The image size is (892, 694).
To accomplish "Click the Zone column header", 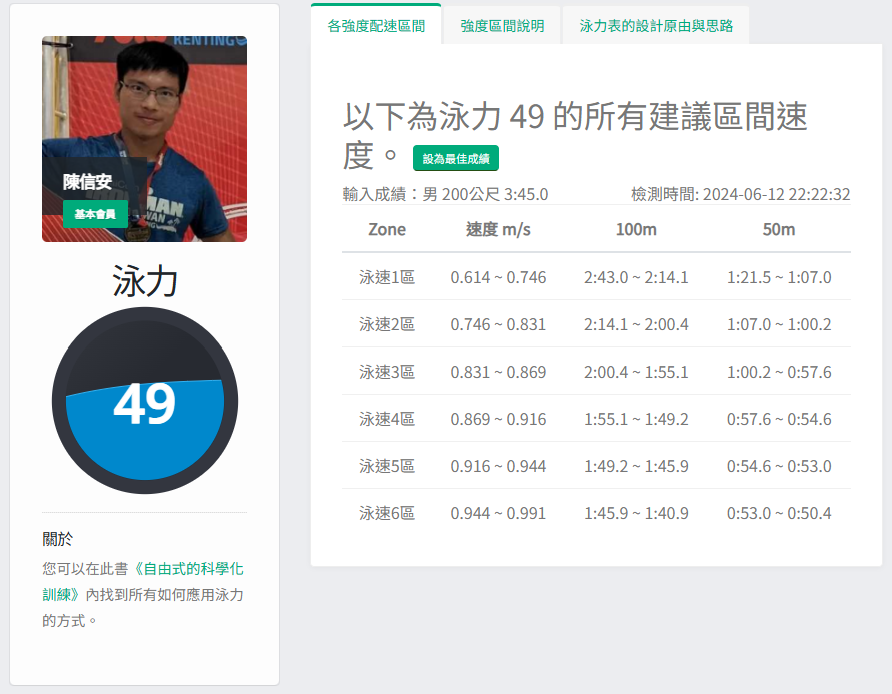I will coord(387,229).
